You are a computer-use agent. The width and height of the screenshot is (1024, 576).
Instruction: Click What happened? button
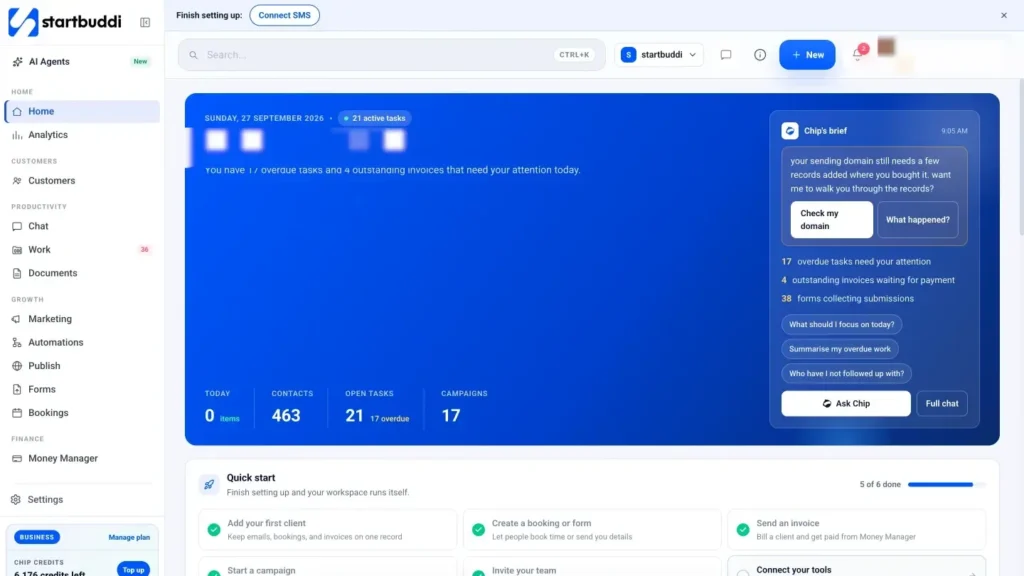918,219
